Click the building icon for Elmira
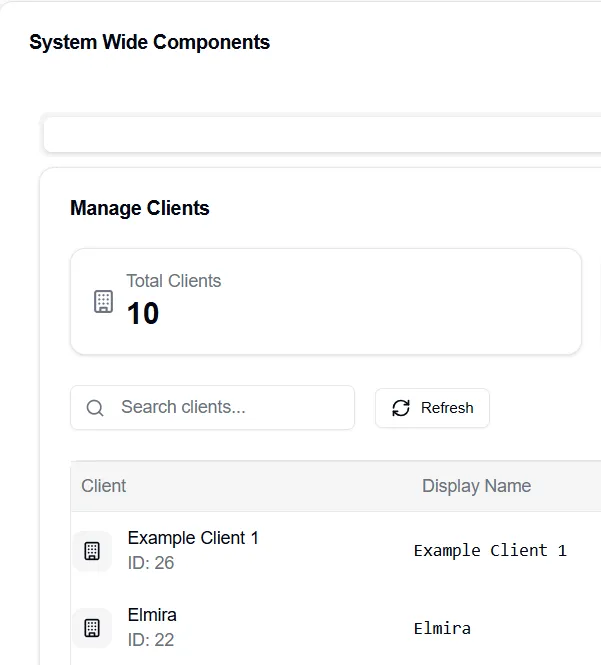601x665 pixels. pyautogui.click(x=92, y=628)
